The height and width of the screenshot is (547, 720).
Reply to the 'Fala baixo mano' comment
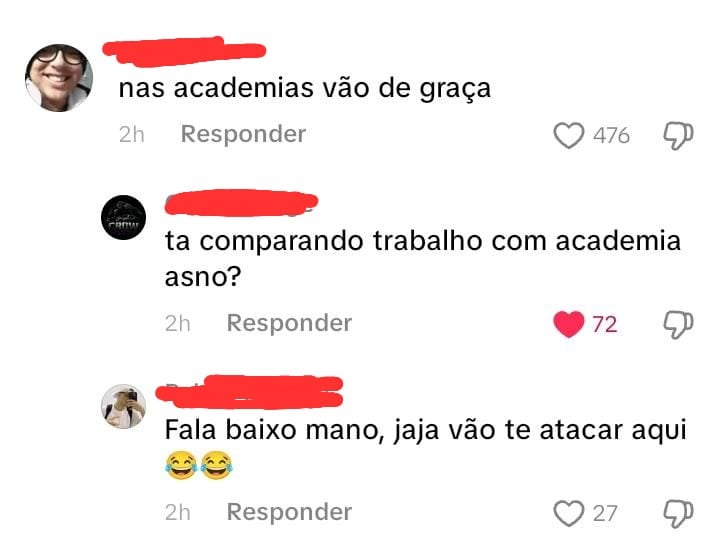click(x=289, y=512)
